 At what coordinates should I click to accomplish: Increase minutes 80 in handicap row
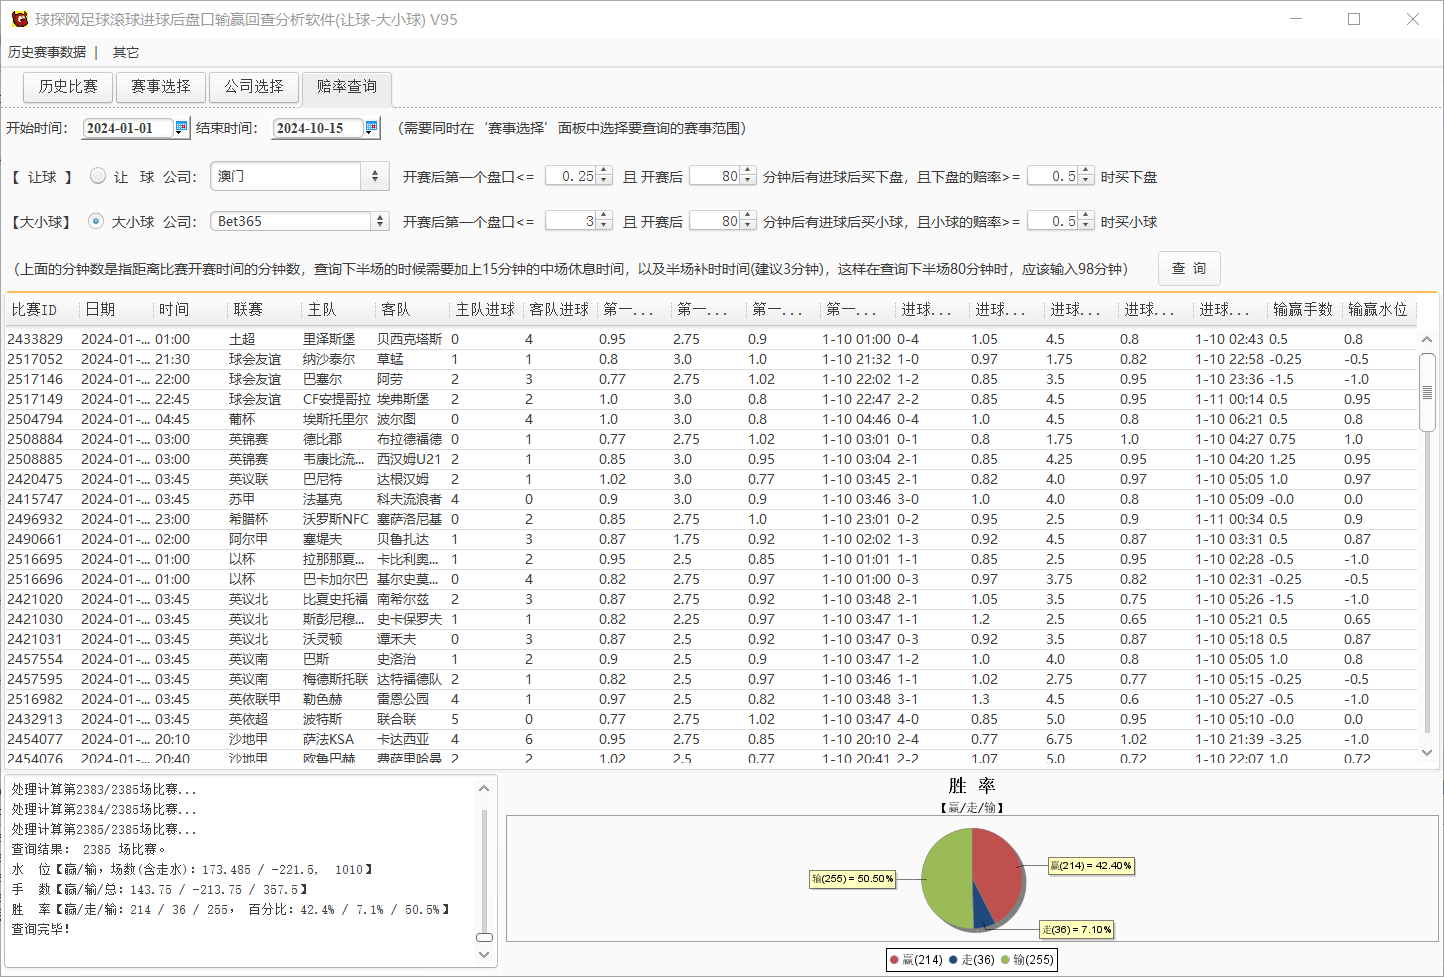(x=748, y=172)
